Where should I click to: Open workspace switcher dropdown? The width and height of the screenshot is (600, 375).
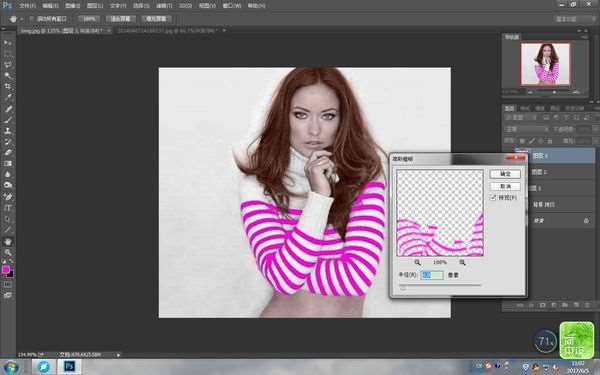(x=576, y=19)
